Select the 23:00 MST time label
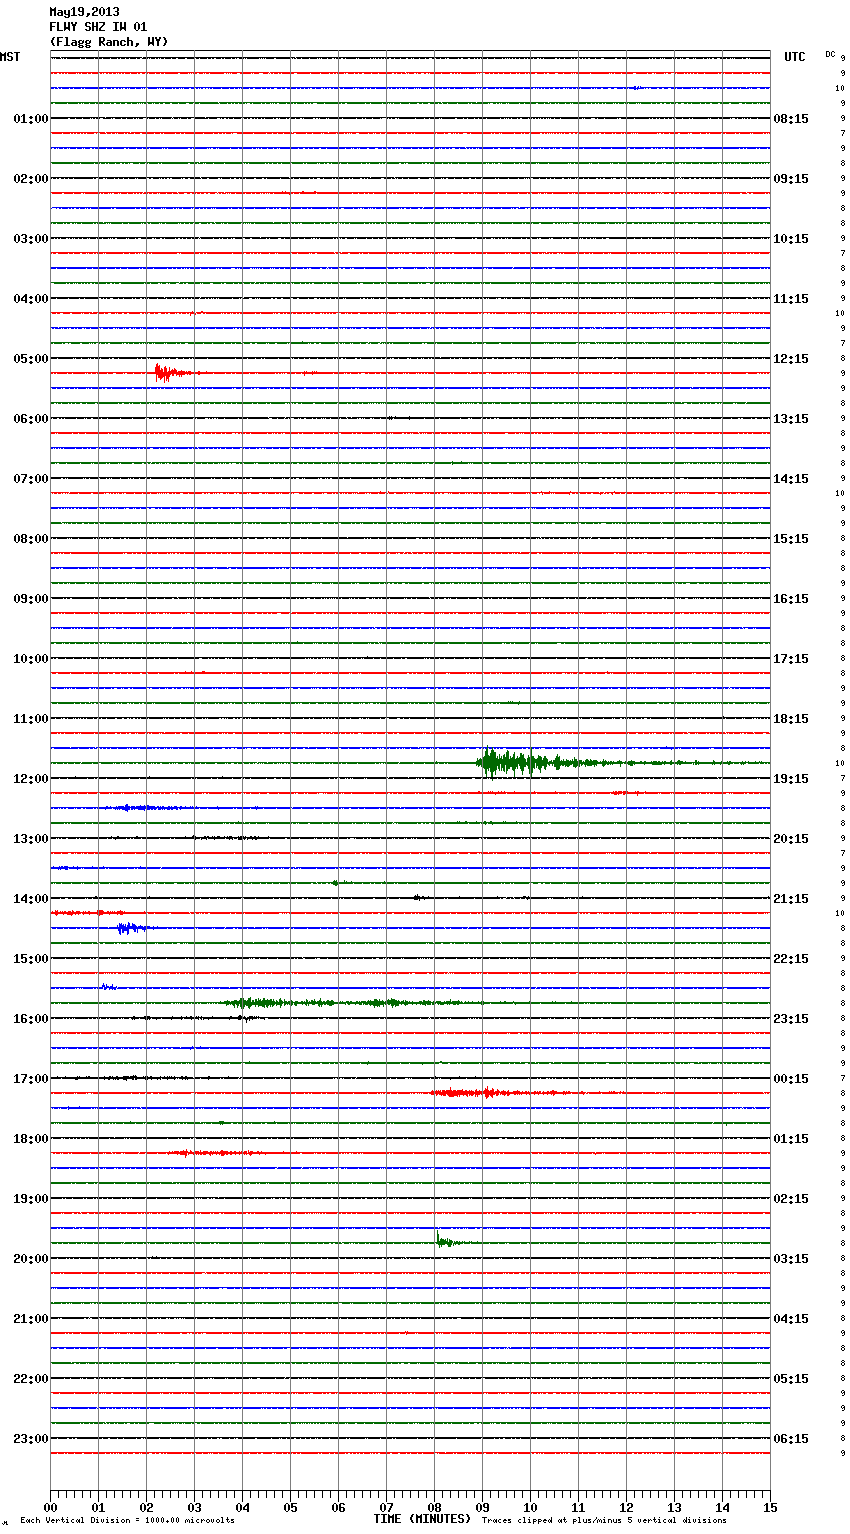The image size is (850, 1534). tap(31, 1439)
